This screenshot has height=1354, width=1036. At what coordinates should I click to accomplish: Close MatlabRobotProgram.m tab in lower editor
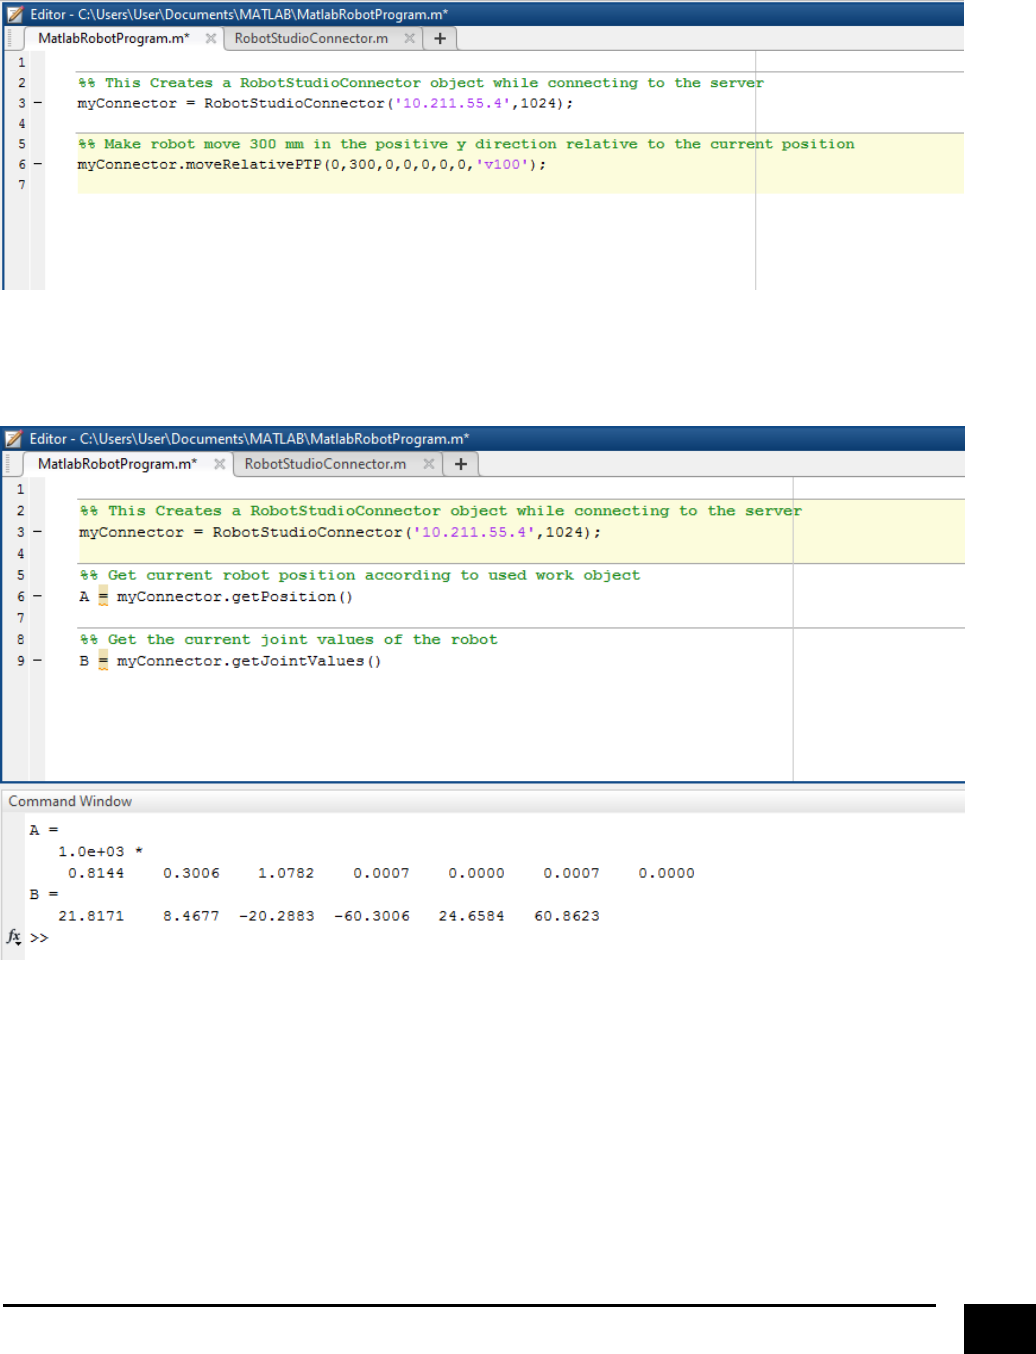tap(219, 464)
